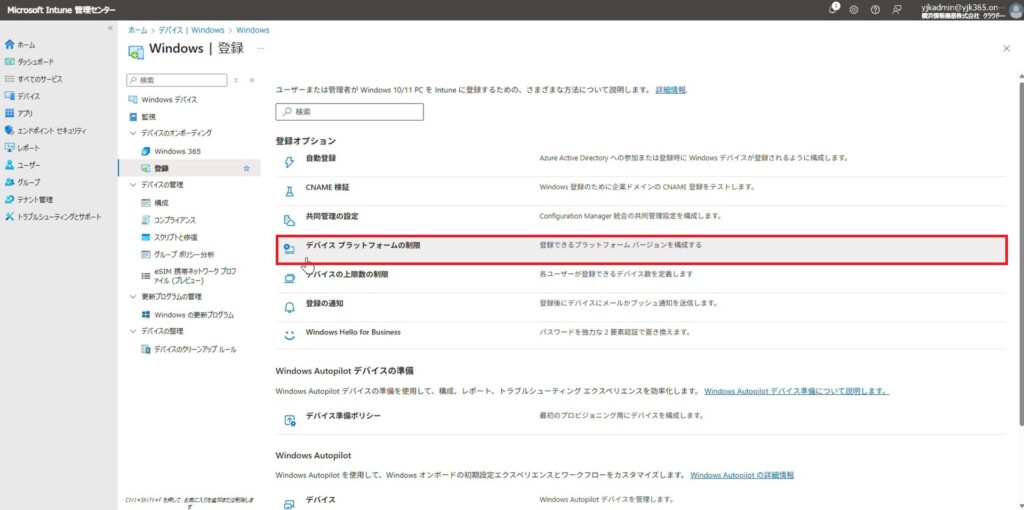Select コンプライアンス in the device menu
The height and width of the screenshot is (510, 1024).
pyautogui.click(x=174, y=220)
